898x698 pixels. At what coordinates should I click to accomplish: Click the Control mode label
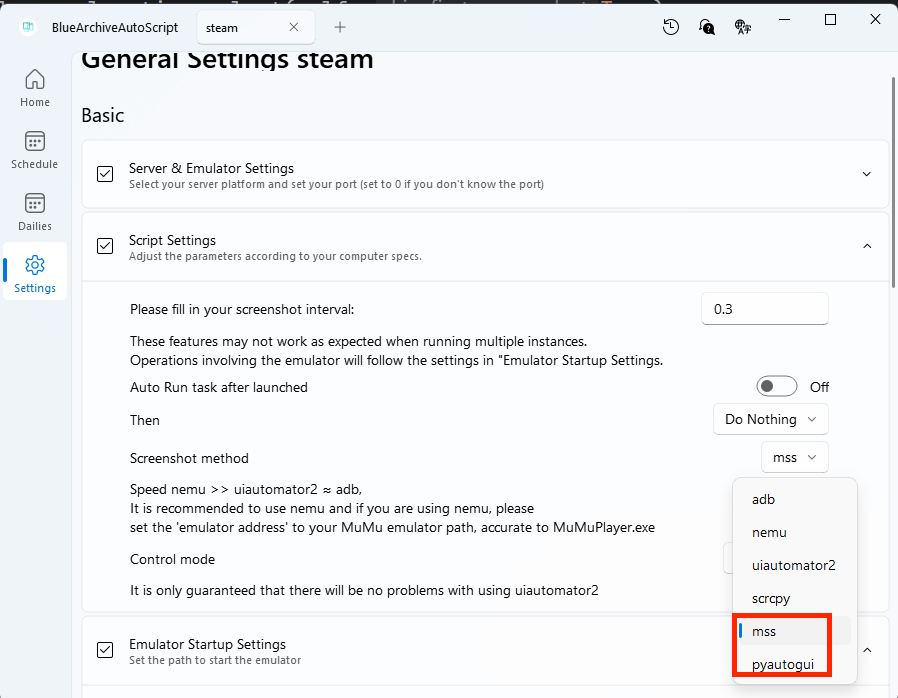tap(172, 559)
